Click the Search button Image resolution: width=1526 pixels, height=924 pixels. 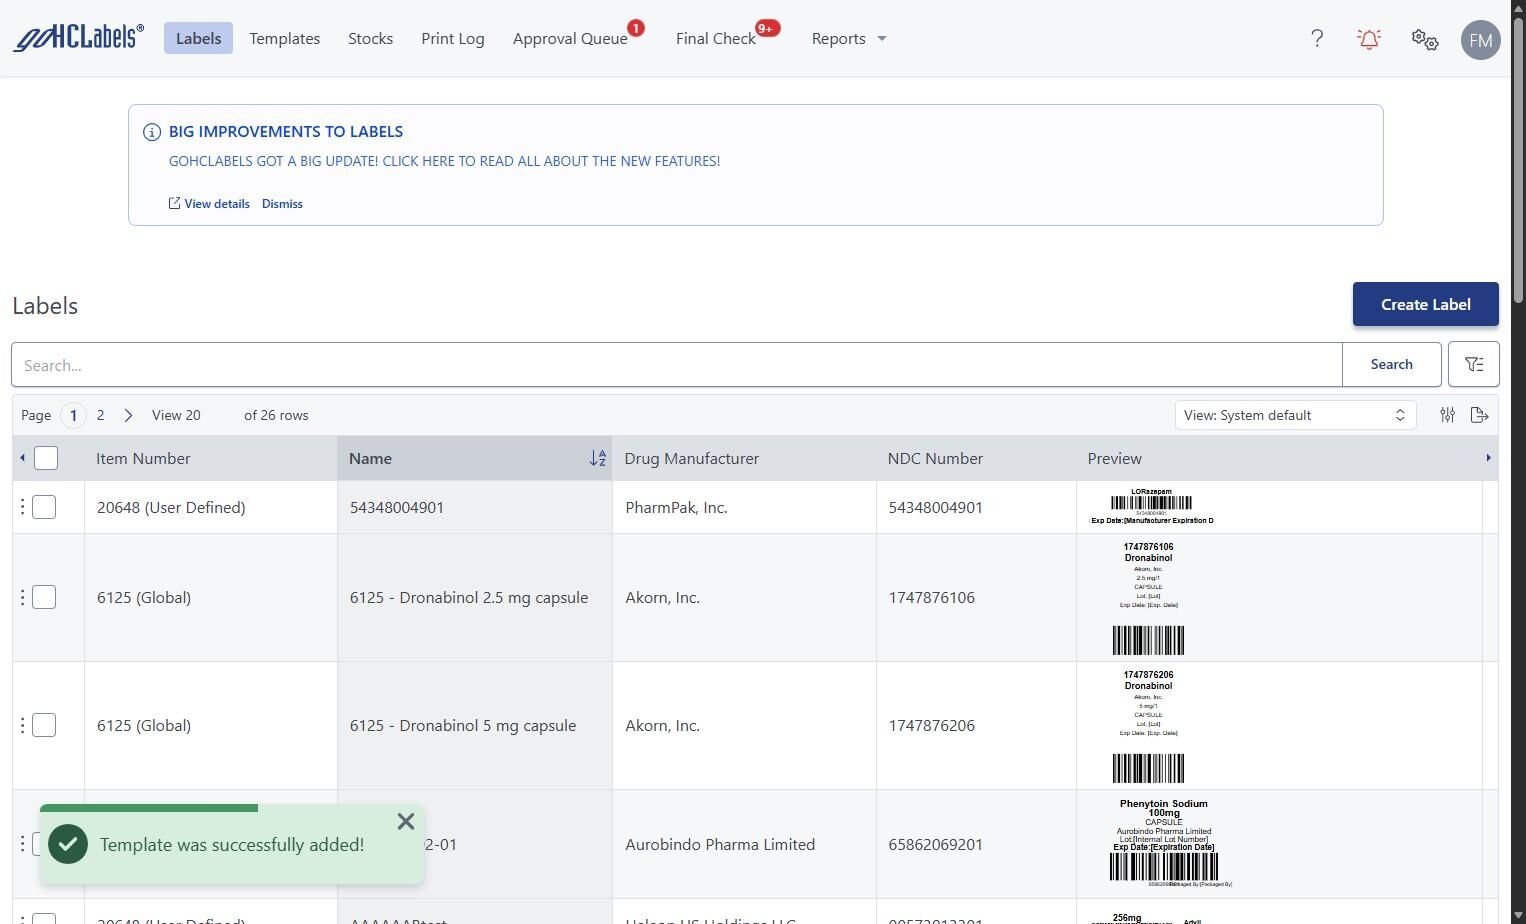coord(1391,364)
